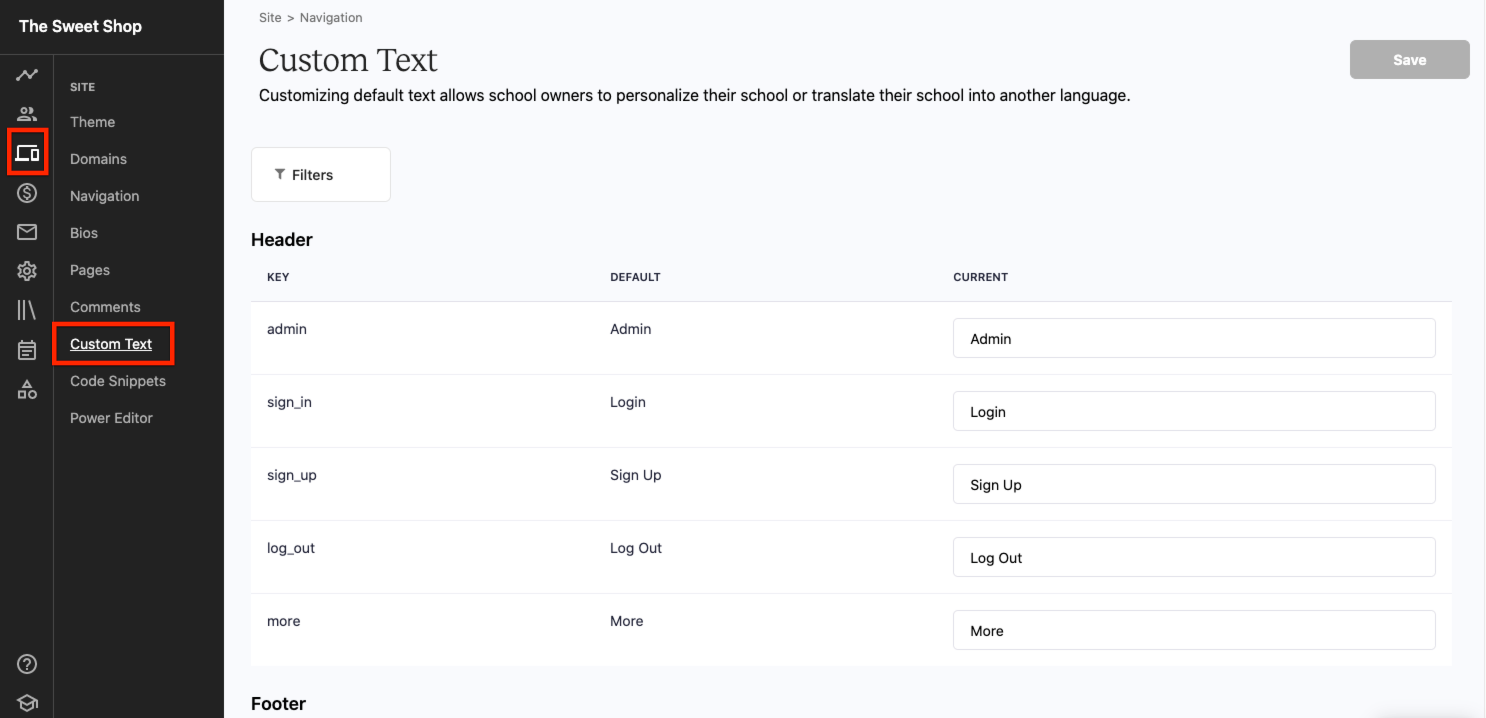
Task: Click the "admin" key cell
Action: pos(287,329)
